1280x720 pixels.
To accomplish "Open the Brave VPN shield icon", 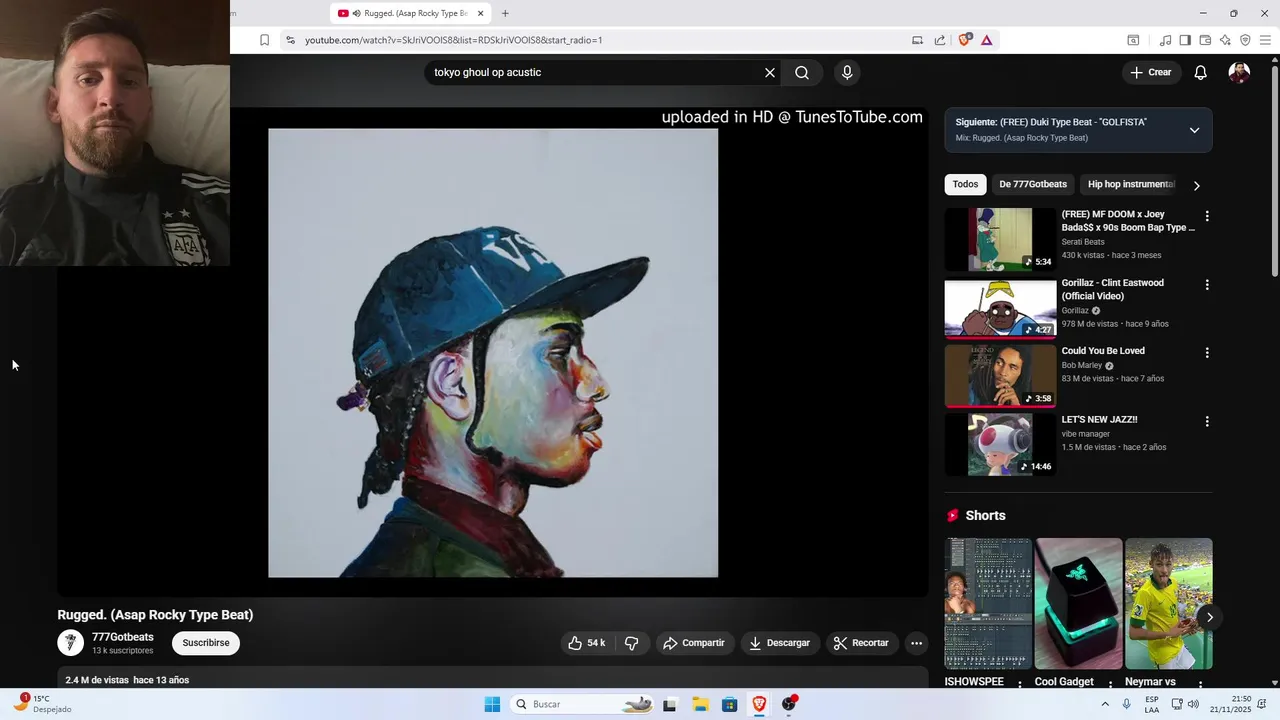I will tap(1245, 40).
